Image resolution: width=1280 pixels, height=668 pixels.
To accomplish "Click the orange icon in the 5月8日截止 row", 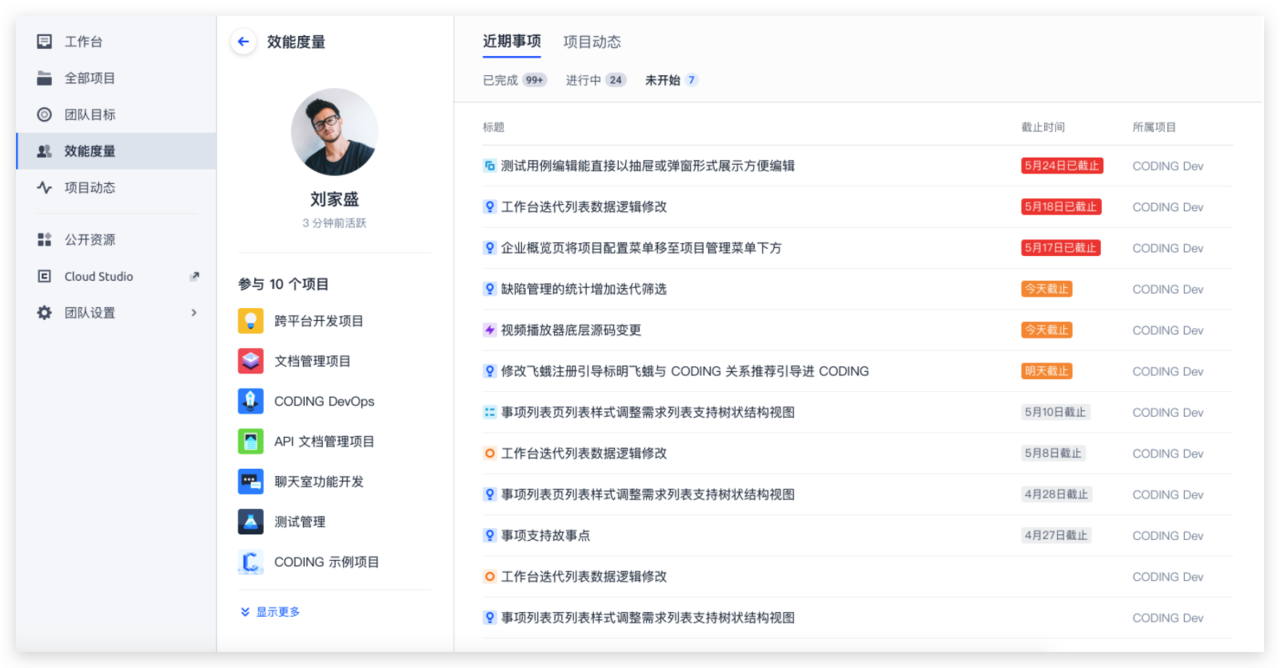I will pos(490,453).
